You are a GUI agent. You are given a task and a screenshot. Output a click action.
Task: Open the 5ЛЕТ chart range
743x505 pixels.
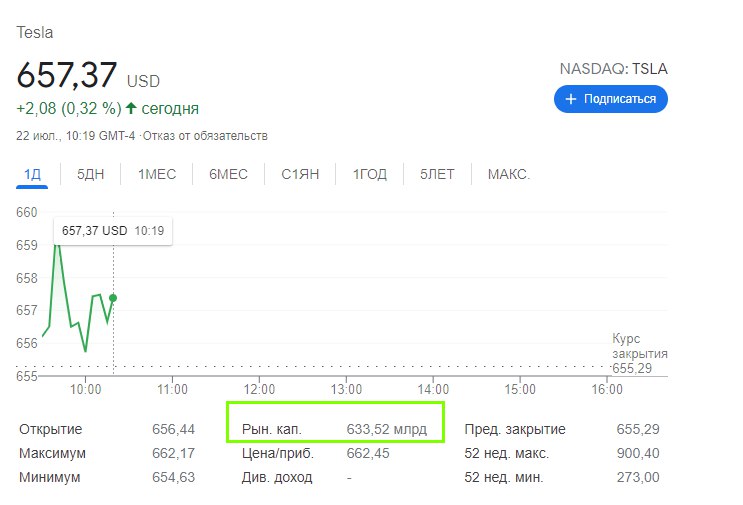437,174
